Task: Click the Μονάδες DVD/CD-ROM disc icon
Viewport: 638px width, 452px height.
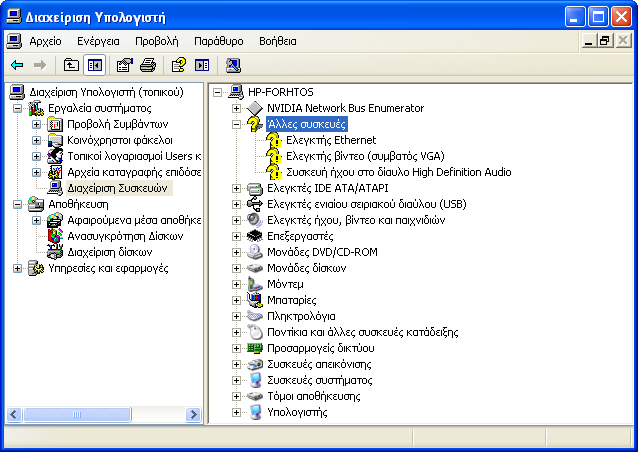Action: coord(255,252)
